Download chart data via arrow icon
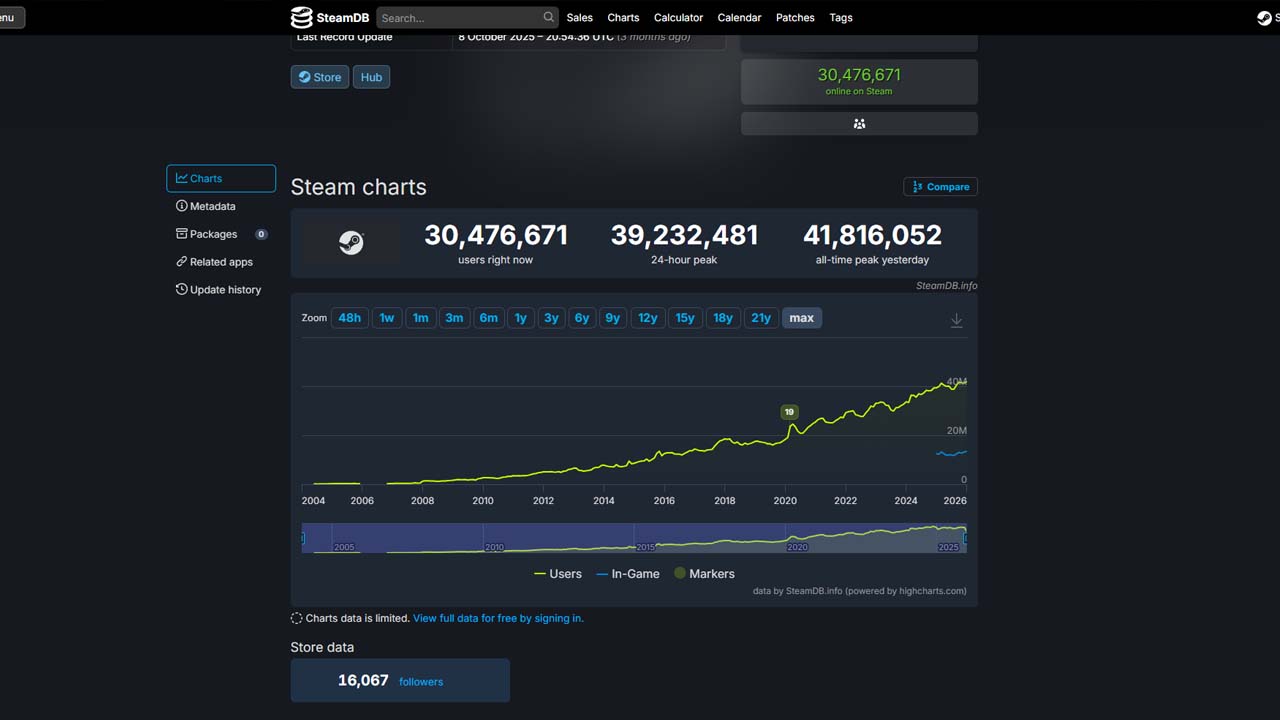 point(956,320)
